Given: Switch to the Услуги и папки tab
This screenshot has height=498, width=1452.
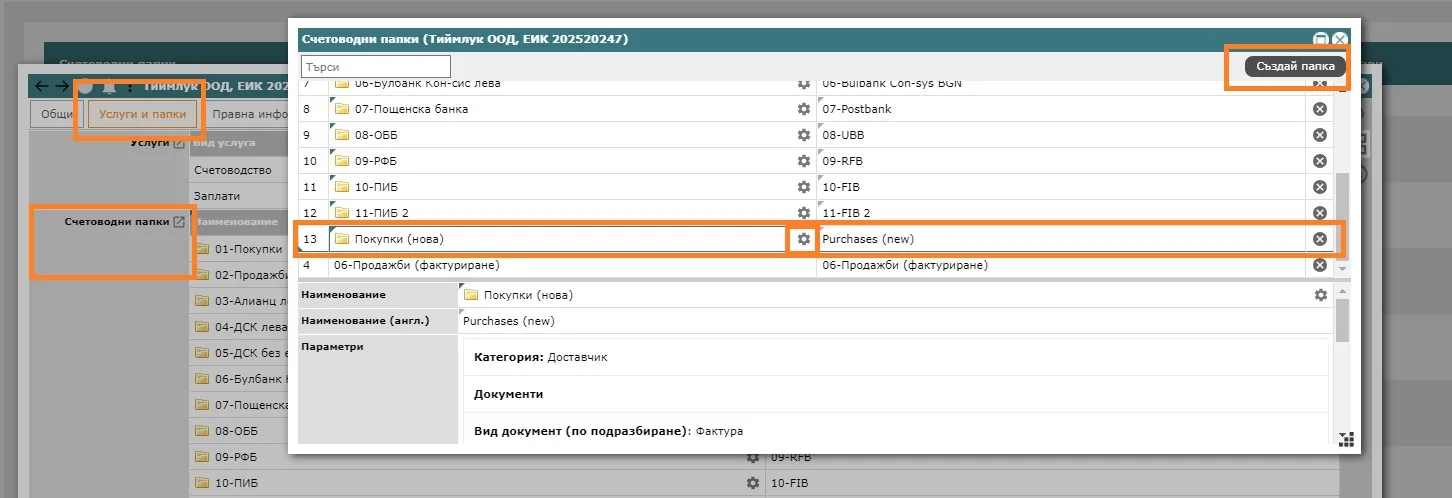Looking at the screenshot, I should click(142, 114).
